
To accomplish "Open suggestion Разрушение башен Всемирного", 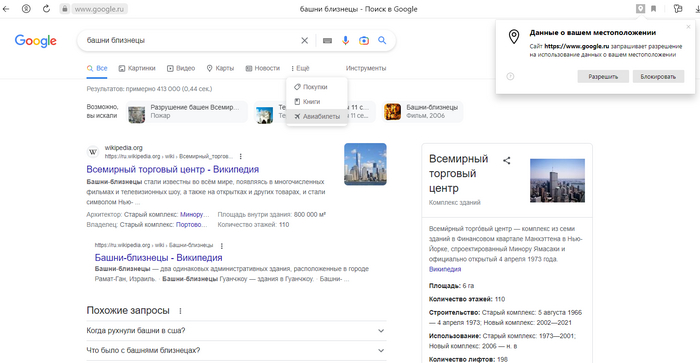I will (187, 112).
